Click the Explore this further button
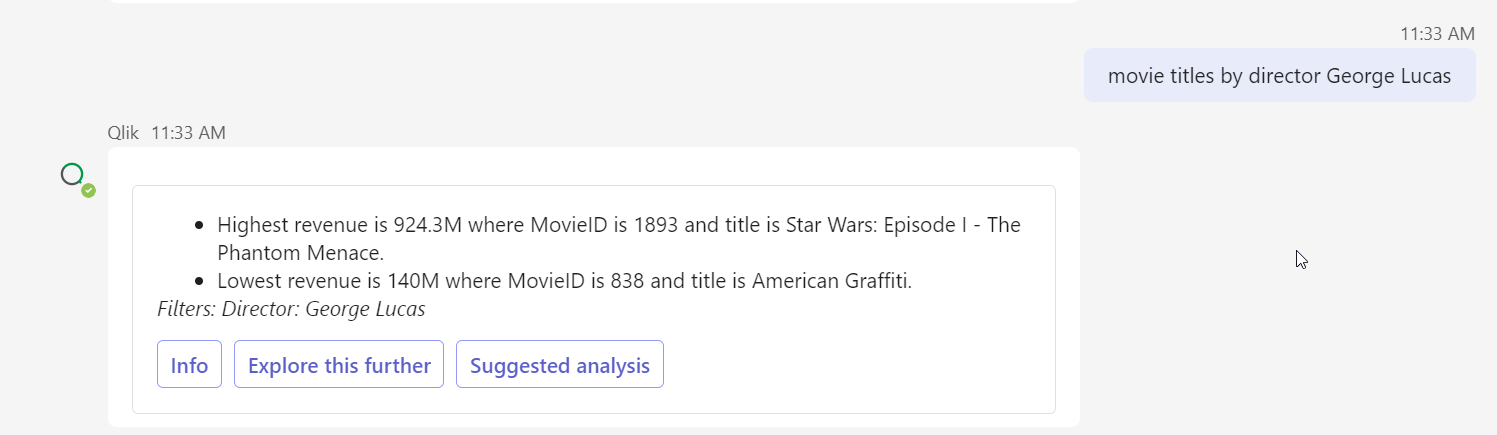This screenshot has height=435, width=1497. tap(339, 365)
